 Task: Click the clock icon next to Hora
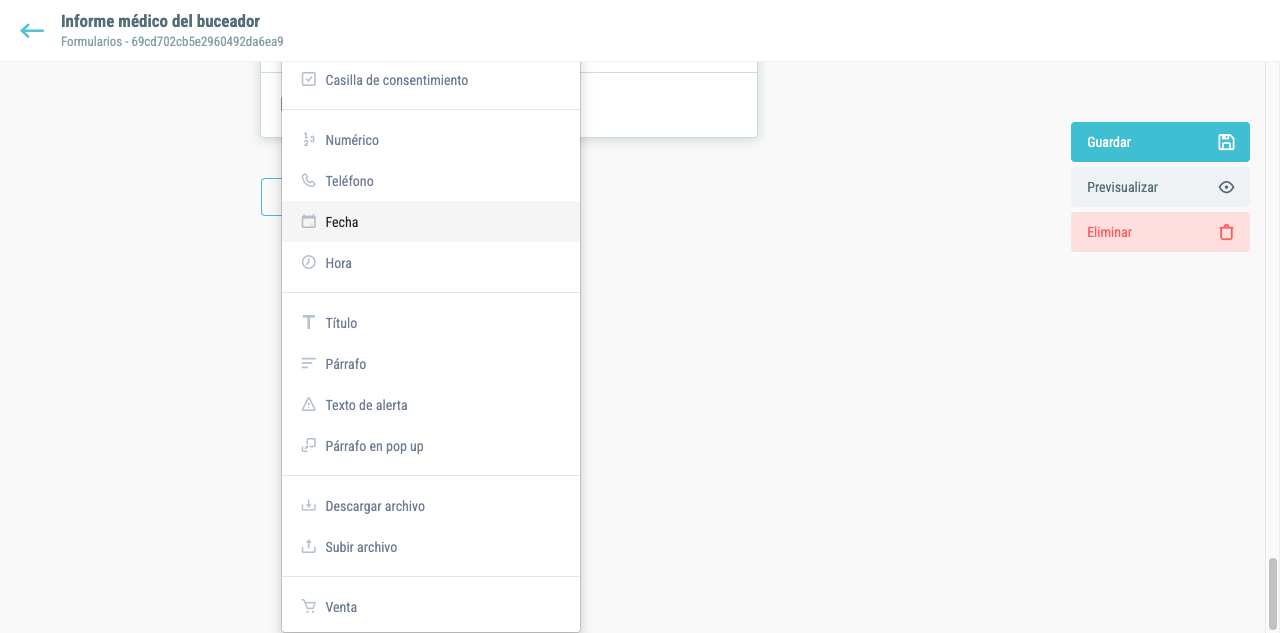(309, 263)
